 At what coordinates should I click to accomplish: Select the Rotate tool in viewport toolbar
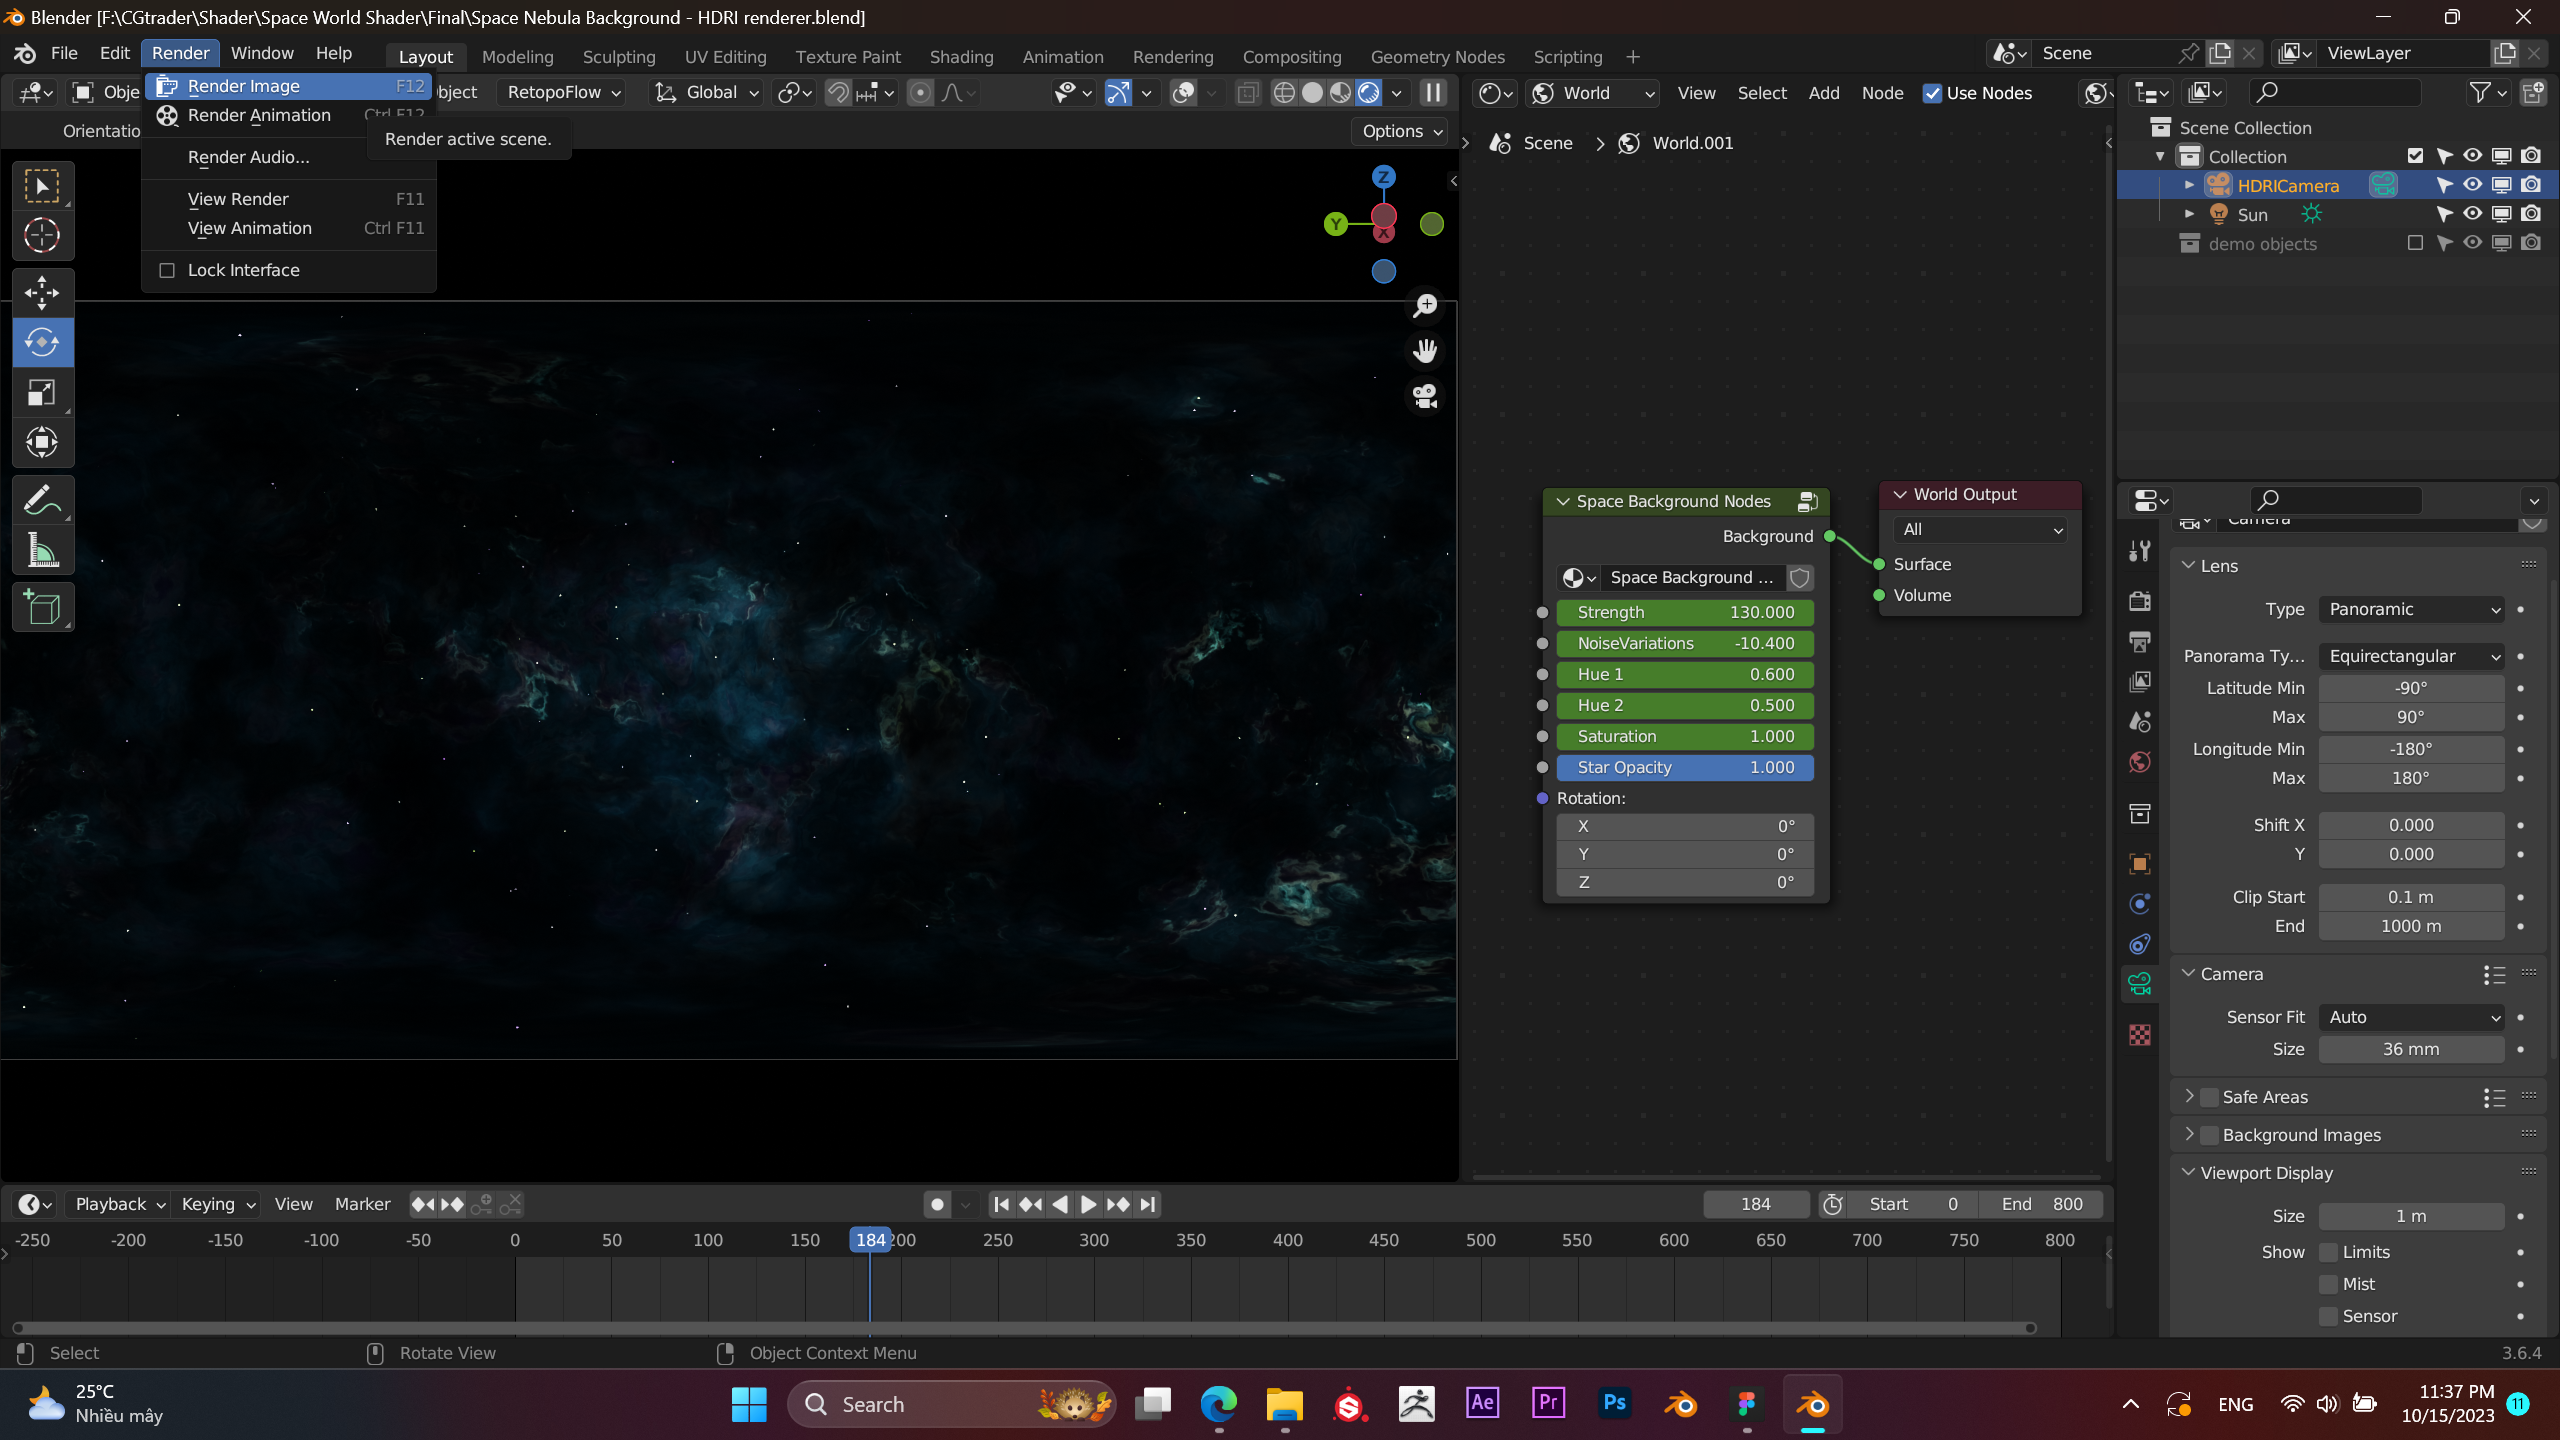click(x=42, y=342)
